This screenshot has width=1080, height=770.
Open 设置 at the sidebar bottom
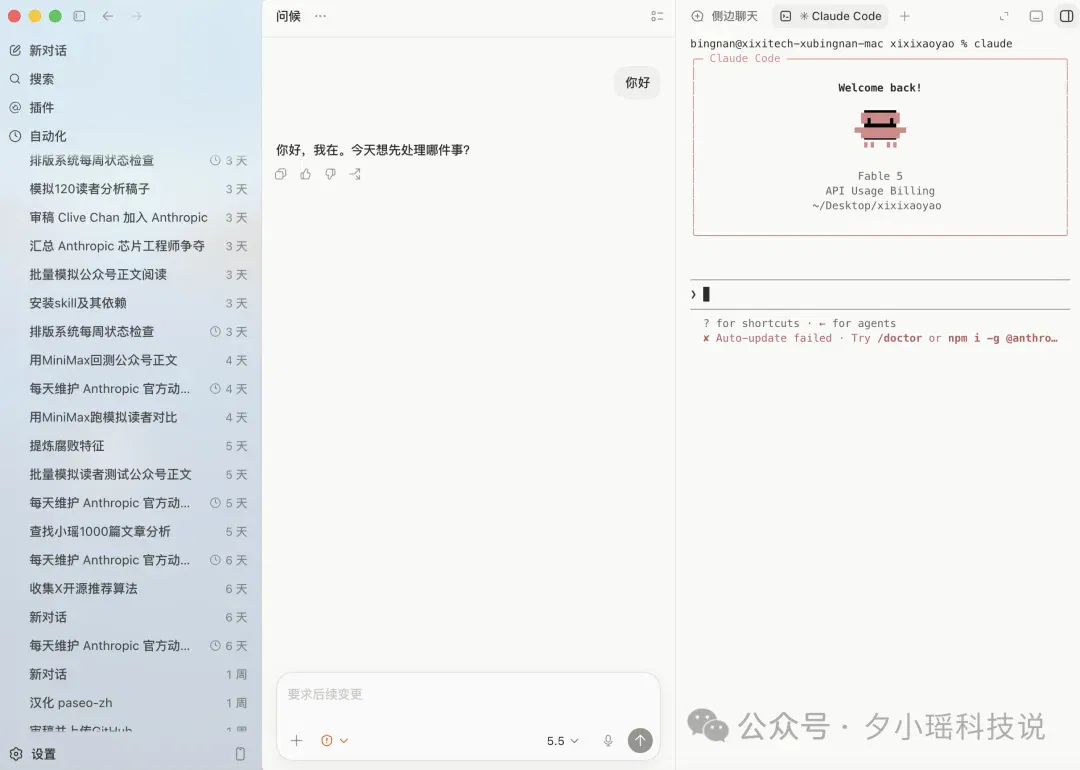click(33, 754)
